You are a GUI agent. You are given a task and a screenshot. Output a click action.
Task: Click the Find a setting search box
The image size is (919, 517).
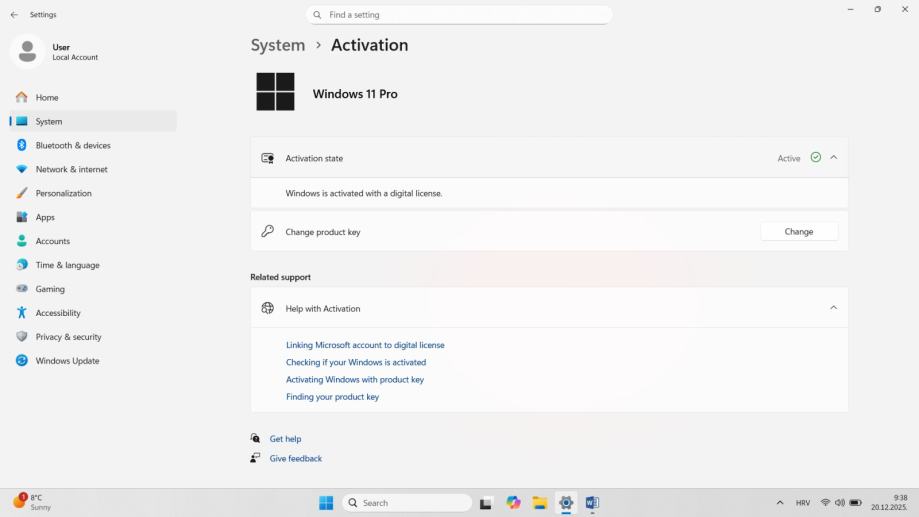coord(460,15)
